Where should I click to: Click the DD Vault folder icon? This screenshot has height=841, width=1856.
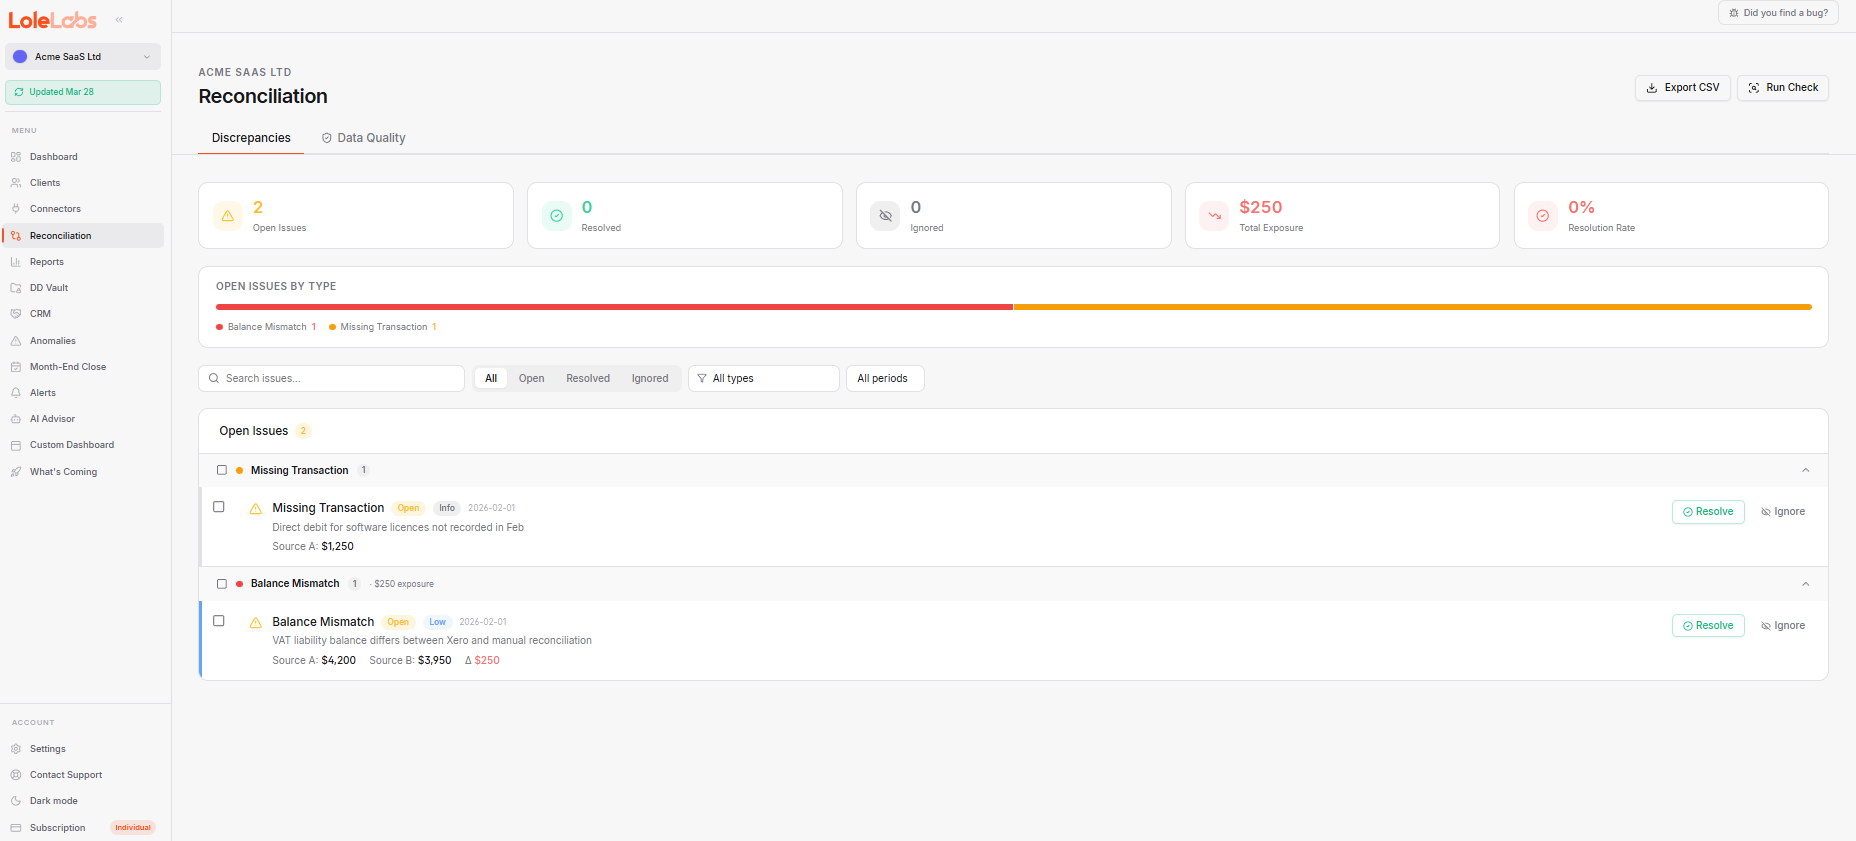[16, 288]
